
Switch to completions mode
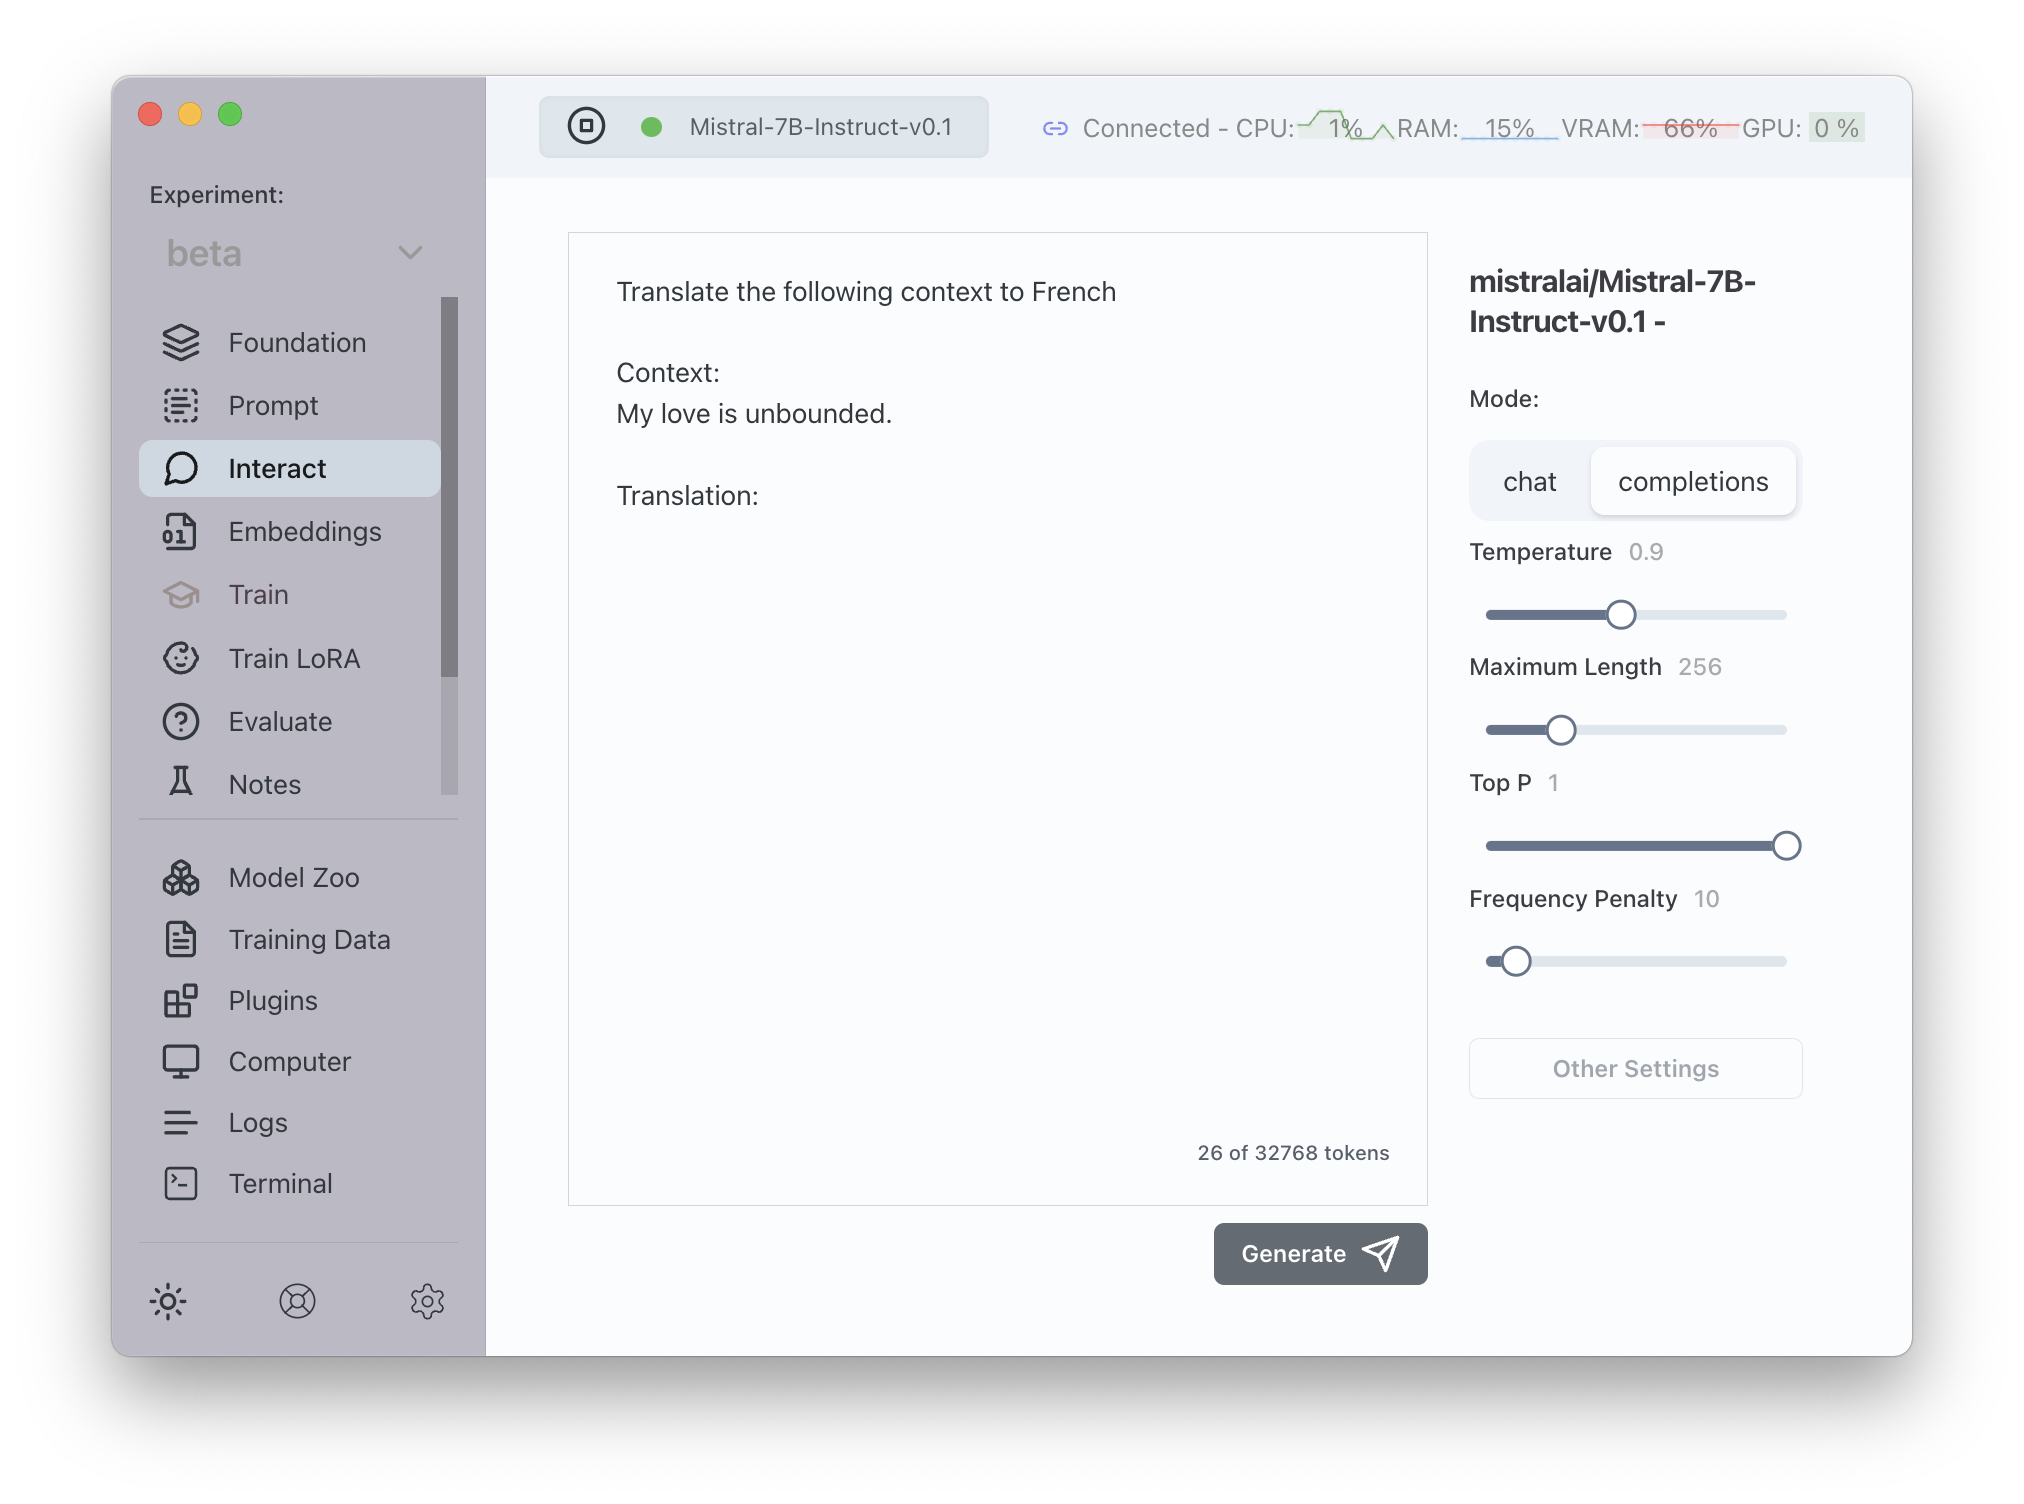click(1694, 482)
